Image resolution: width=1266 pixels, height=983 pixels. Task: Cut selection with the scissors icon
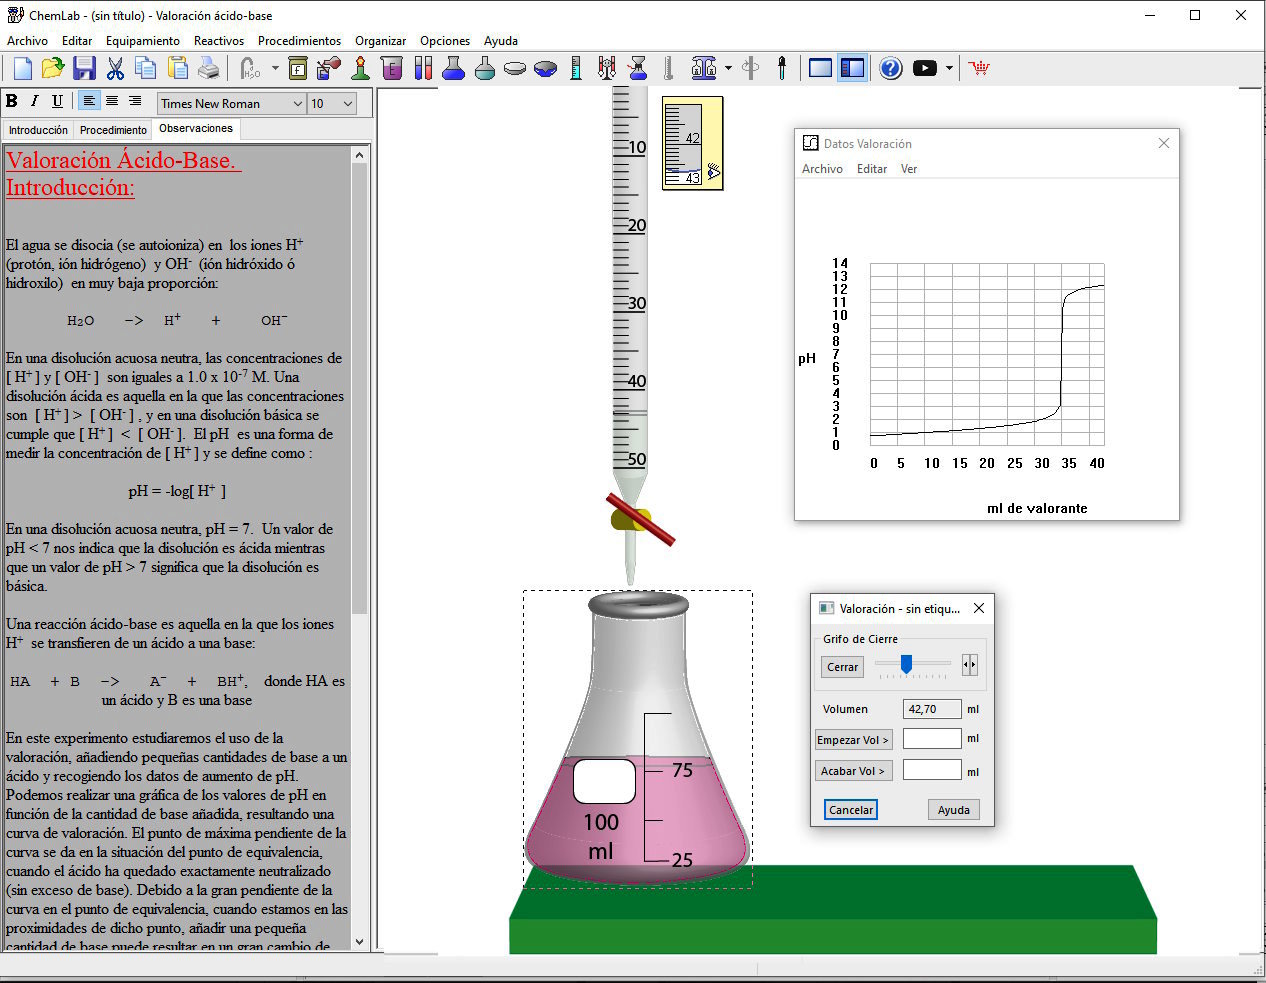[x=115, y=68]
